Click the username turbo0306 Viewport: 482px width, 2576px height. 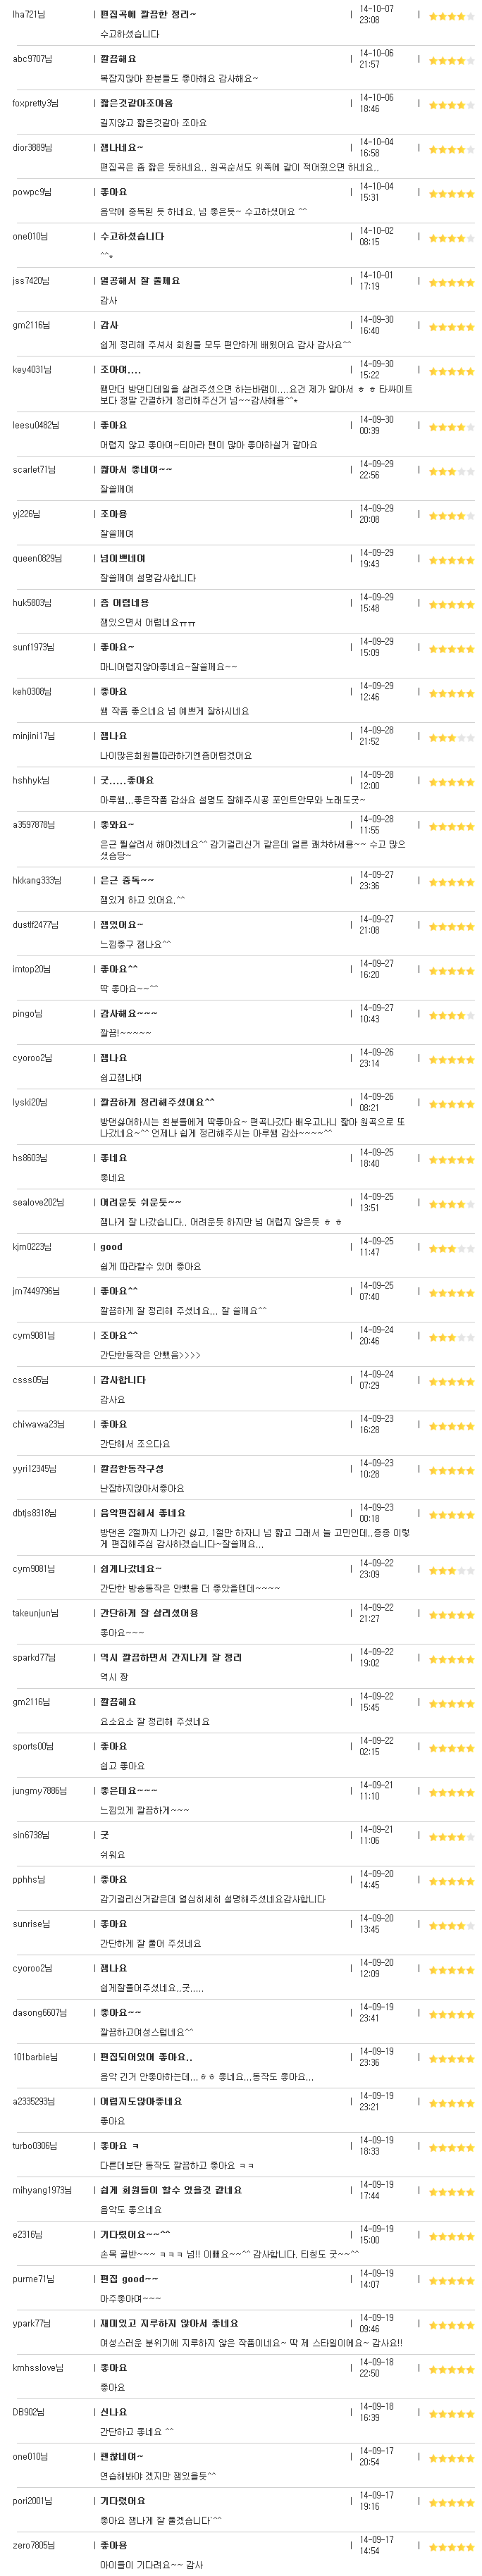[36, 2146]
